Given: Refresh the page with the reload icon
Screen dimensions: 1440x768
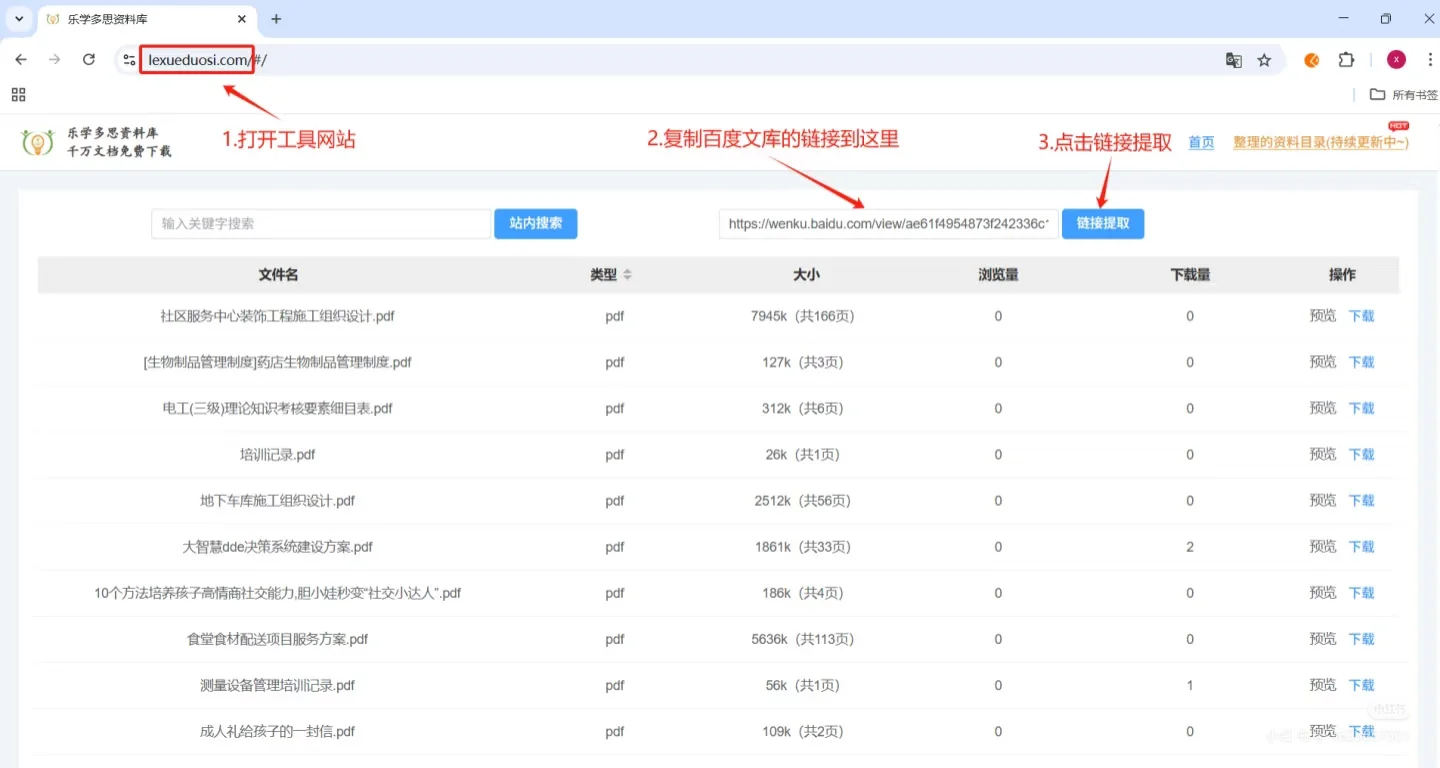Looking at the screenshot, I should (x=88, y=60).
